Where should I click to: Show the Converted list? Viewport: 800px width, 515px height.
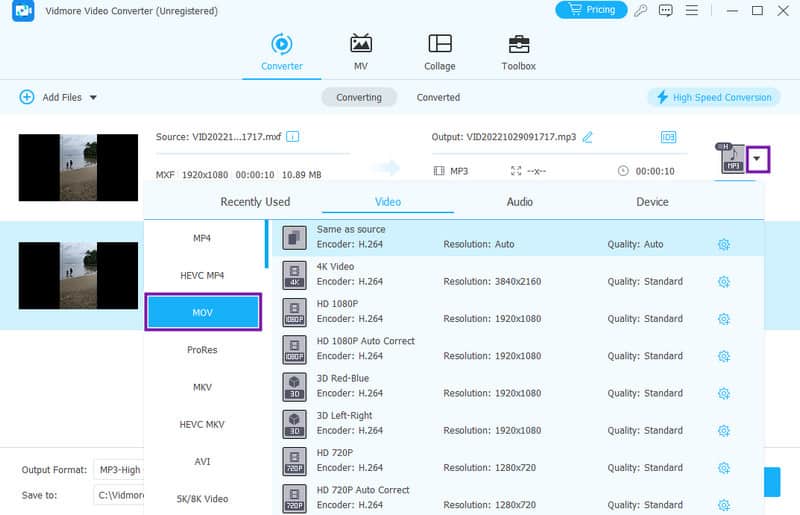pos(438,97)
